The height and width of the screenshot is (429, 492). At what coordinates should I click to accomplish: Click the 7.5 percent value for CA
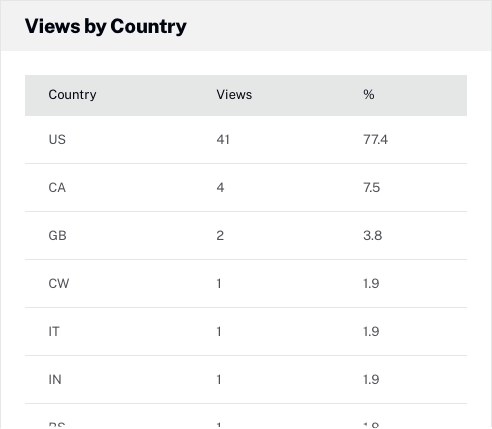(x=372, y=188)
